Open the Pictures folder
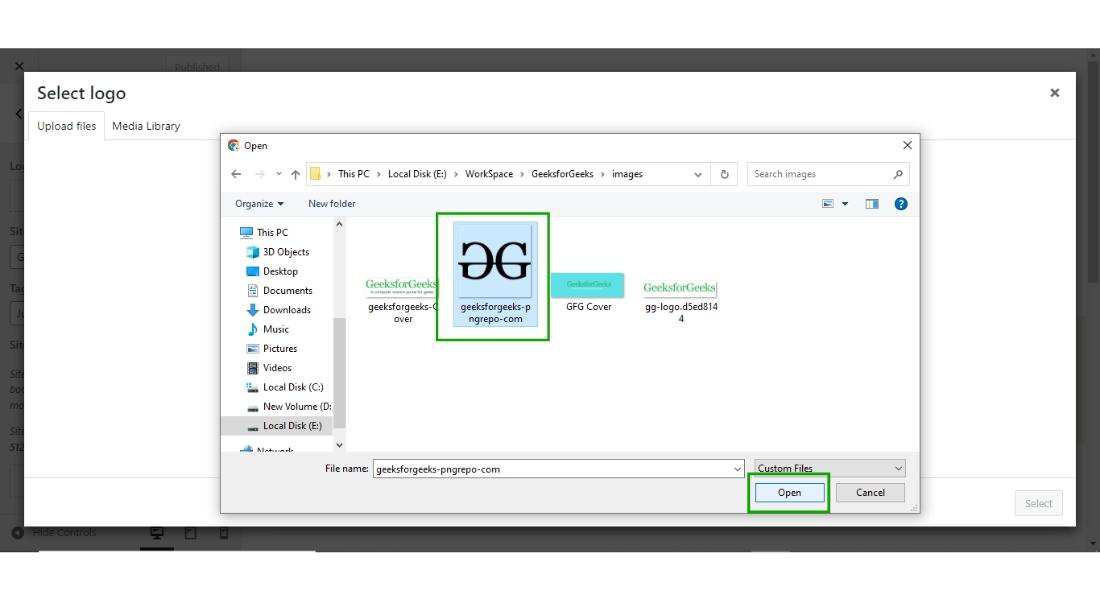Screen dimensions: 1100x600 click(x=271, y=349)
